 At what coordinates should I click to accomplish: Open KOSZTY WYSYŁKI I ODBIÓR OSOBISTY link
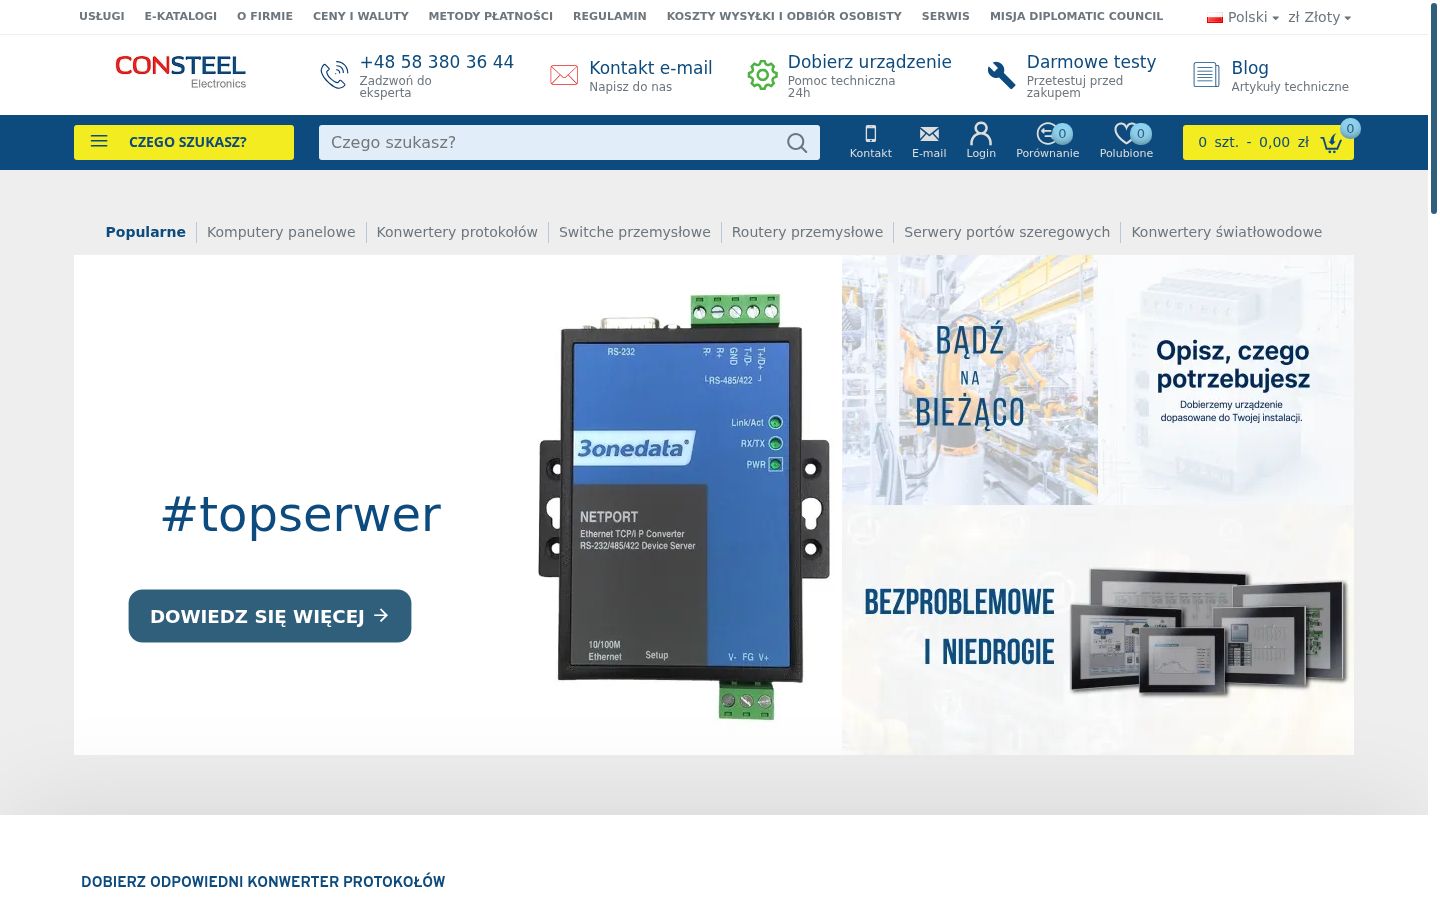point(784,16)
